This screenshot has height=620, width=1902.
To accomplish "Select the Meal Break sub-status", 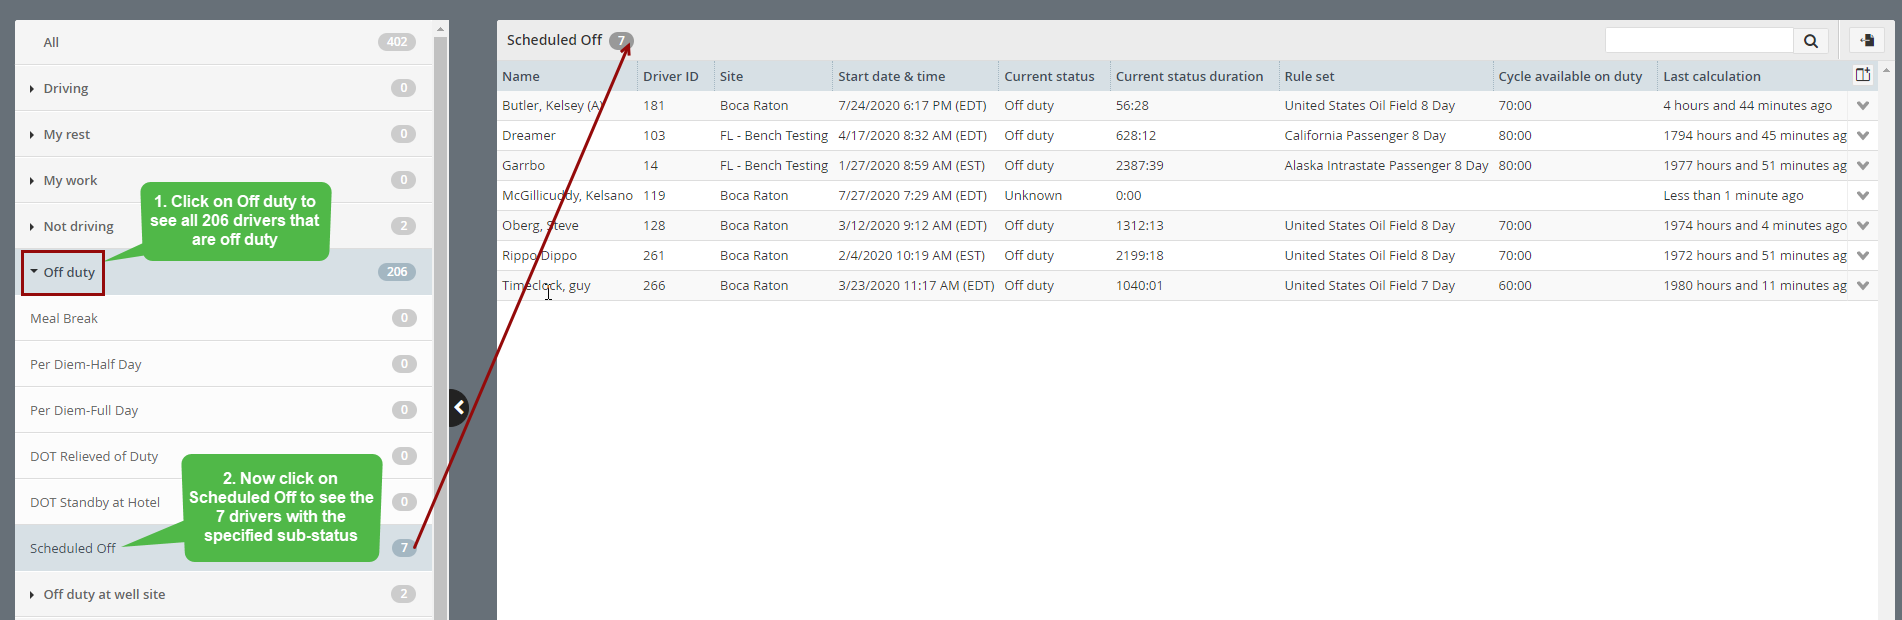I will [224, 318].
